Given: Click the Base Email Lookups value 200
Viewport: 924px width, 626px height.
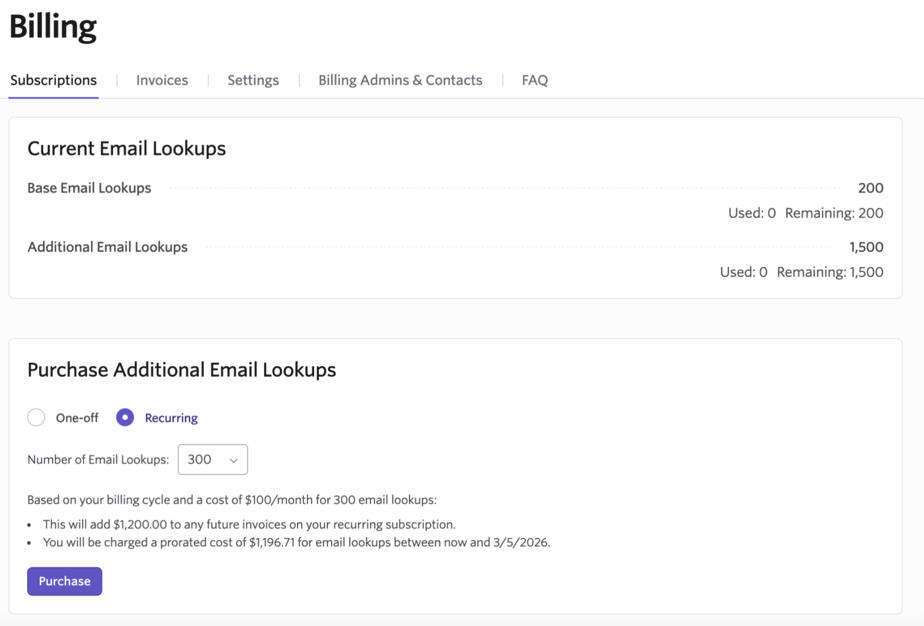Looking at the screenshot, I should (x=870, y=188).
